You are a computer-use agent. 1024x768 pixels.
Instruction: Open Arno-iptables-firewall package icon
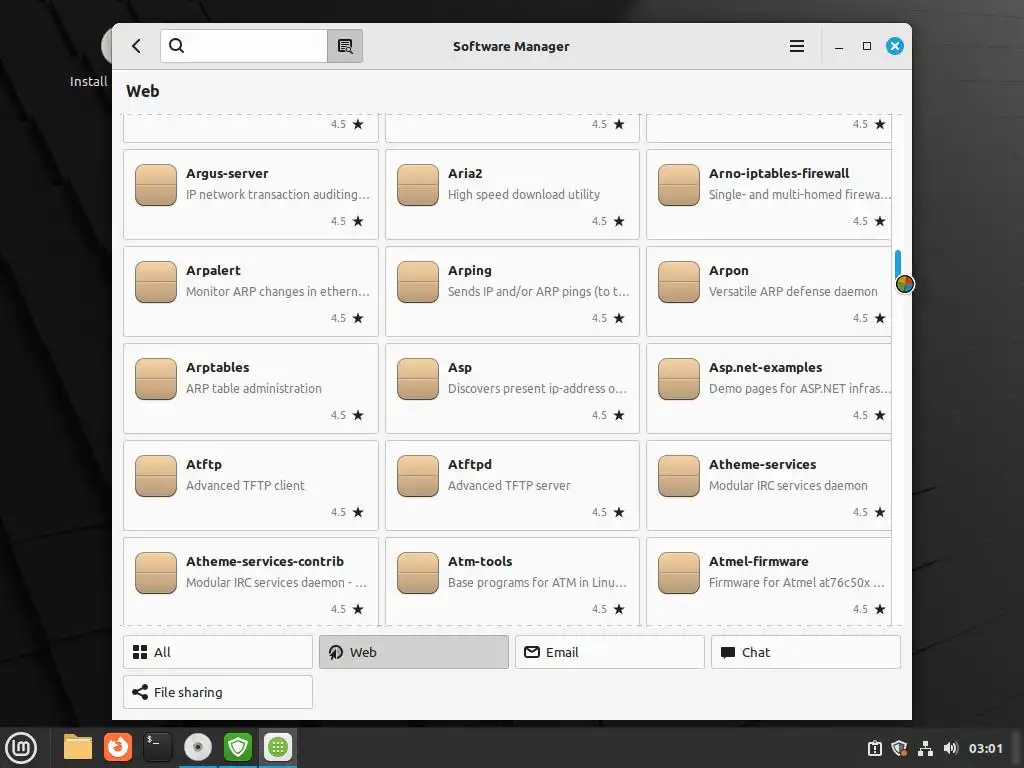coord(679,185)
